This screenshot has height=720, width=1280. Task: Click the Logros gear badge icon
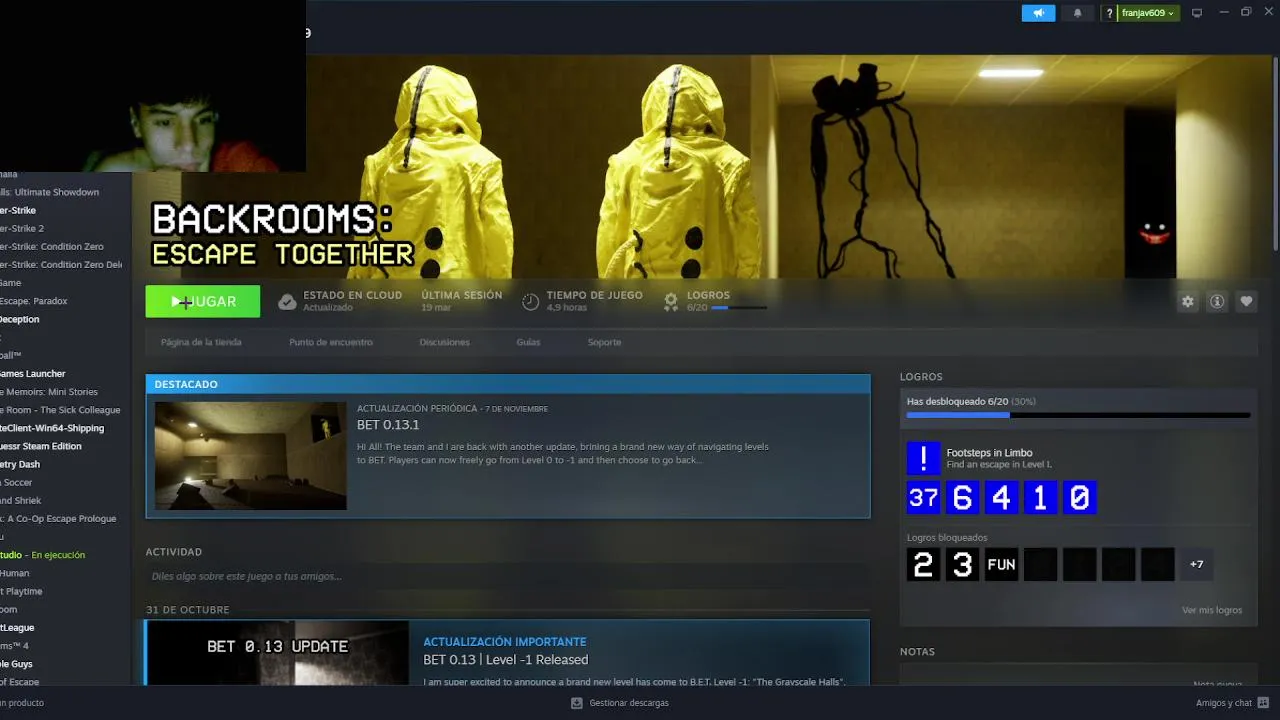tap(671, 301)
